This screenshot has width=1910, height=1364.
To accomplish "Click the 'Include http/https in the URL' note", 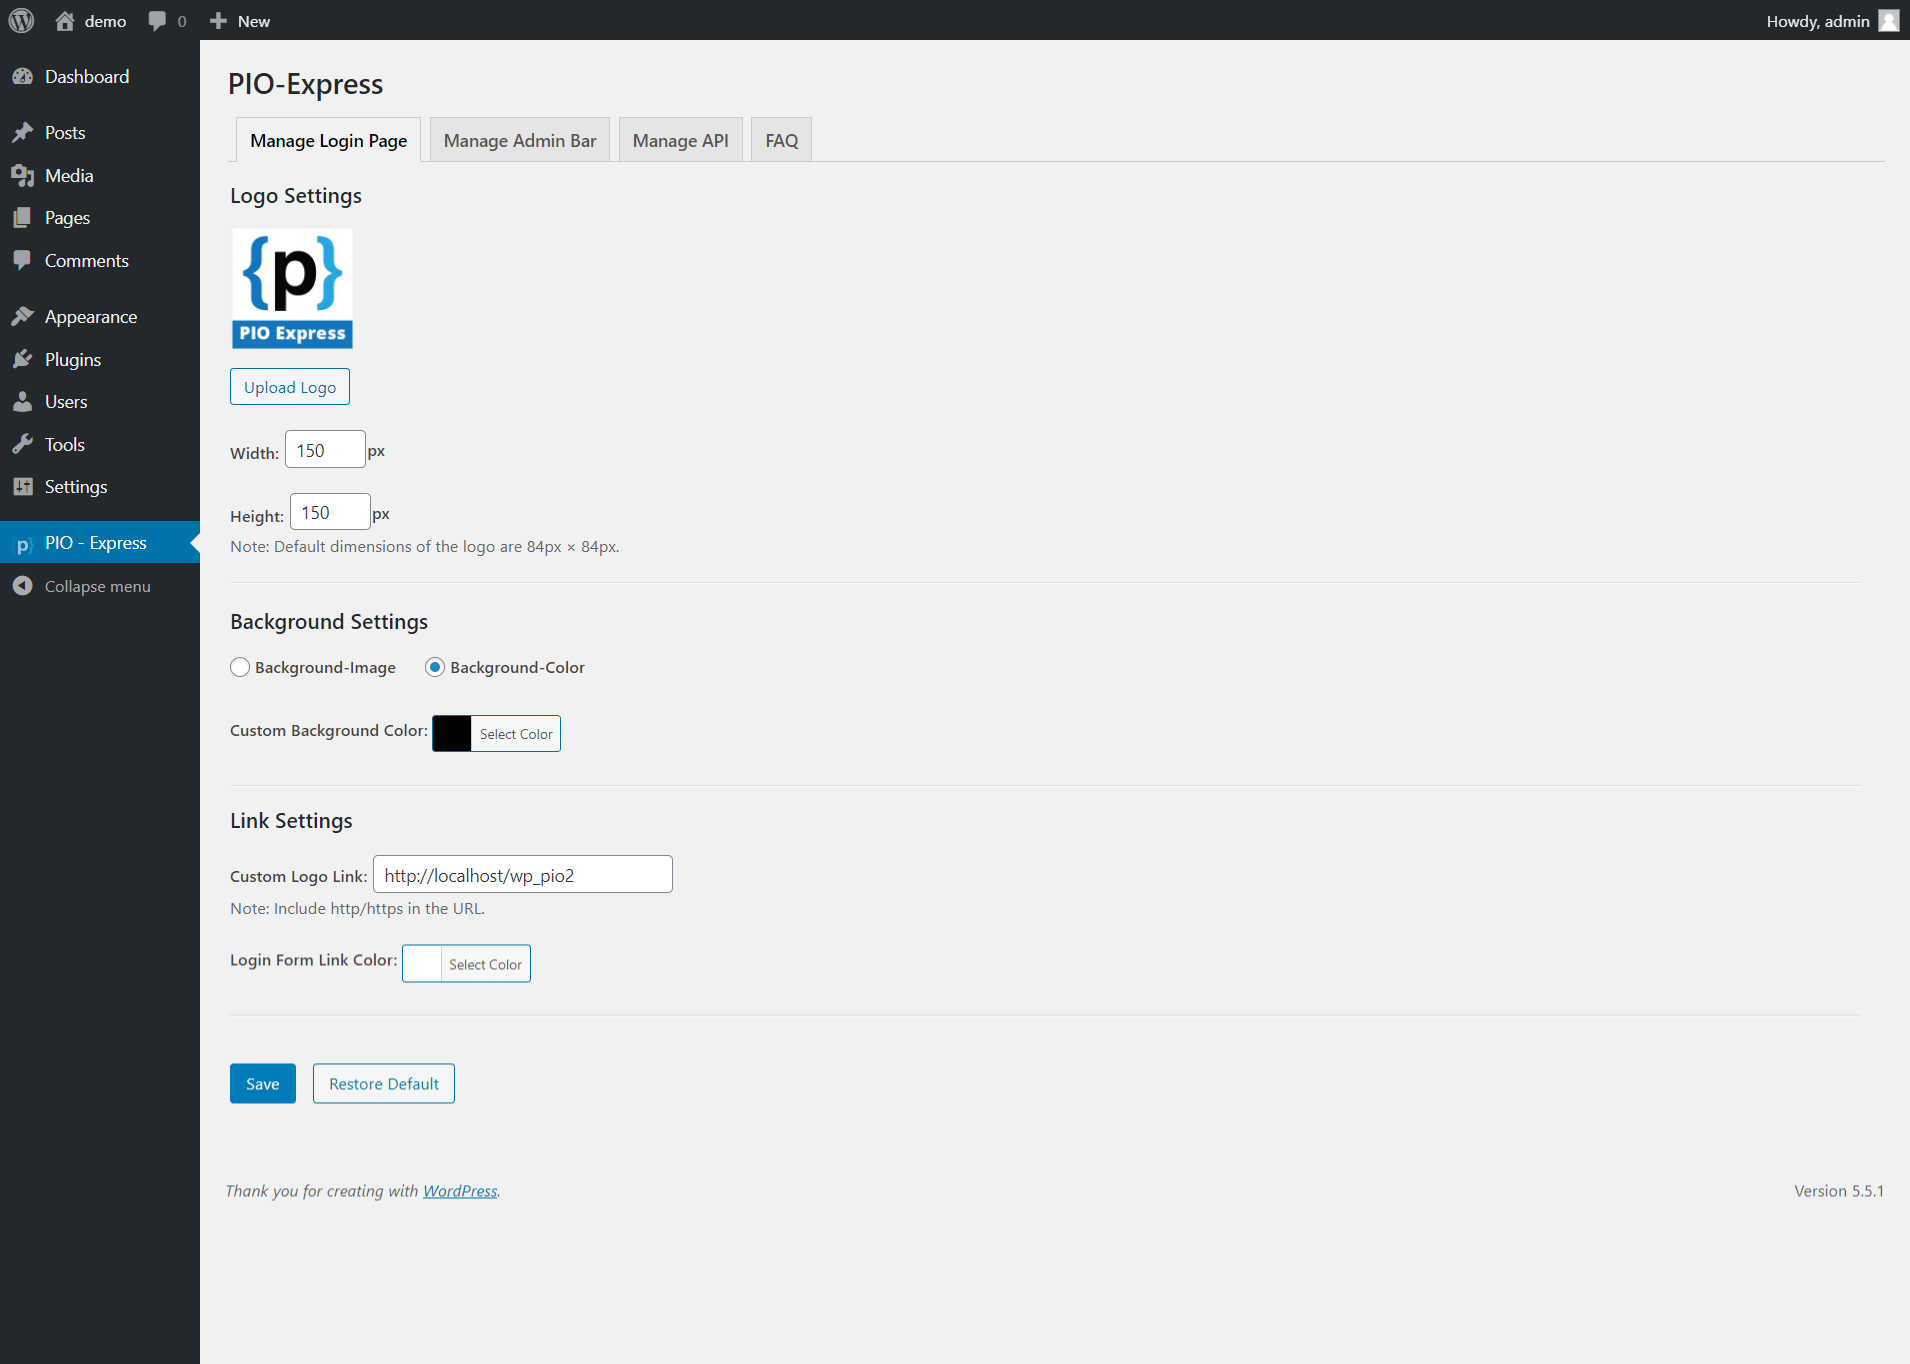I will [x=357, y=909].
